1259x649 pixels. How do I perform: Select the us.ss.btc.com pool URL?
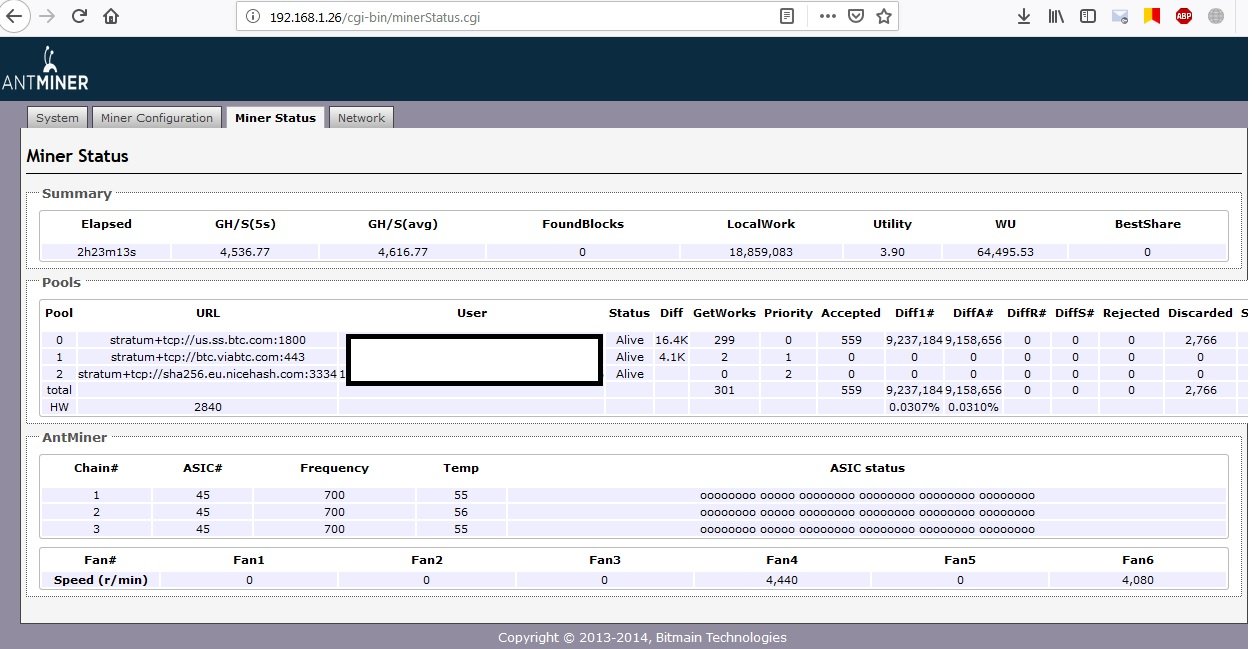click(x=208, y=340)
